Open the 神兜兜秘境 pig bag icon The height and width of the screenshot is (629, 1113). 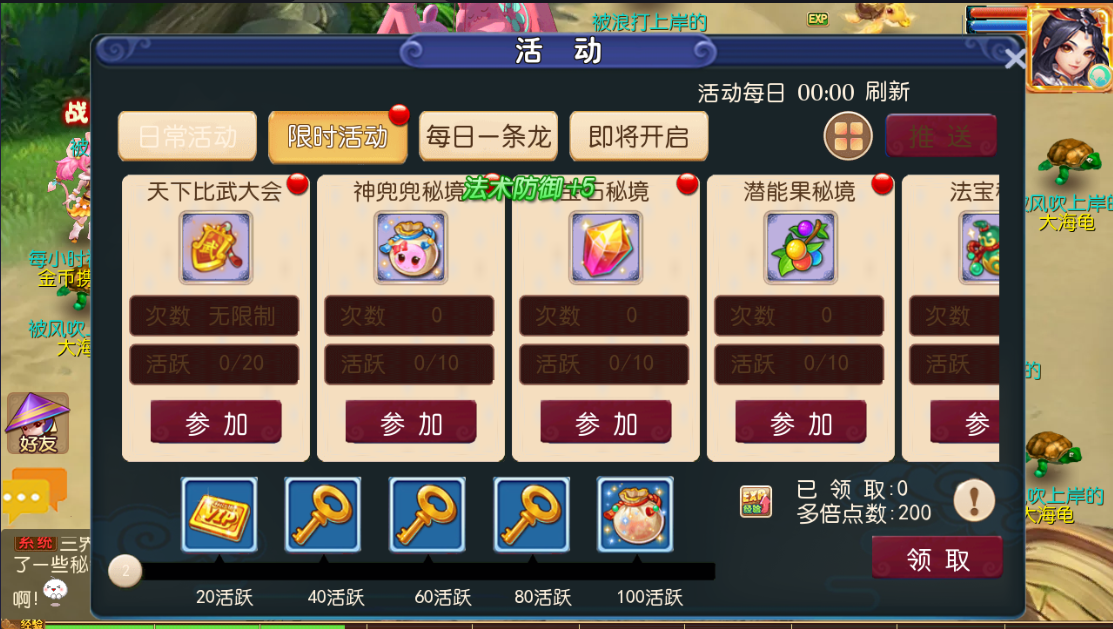(410, 248)
